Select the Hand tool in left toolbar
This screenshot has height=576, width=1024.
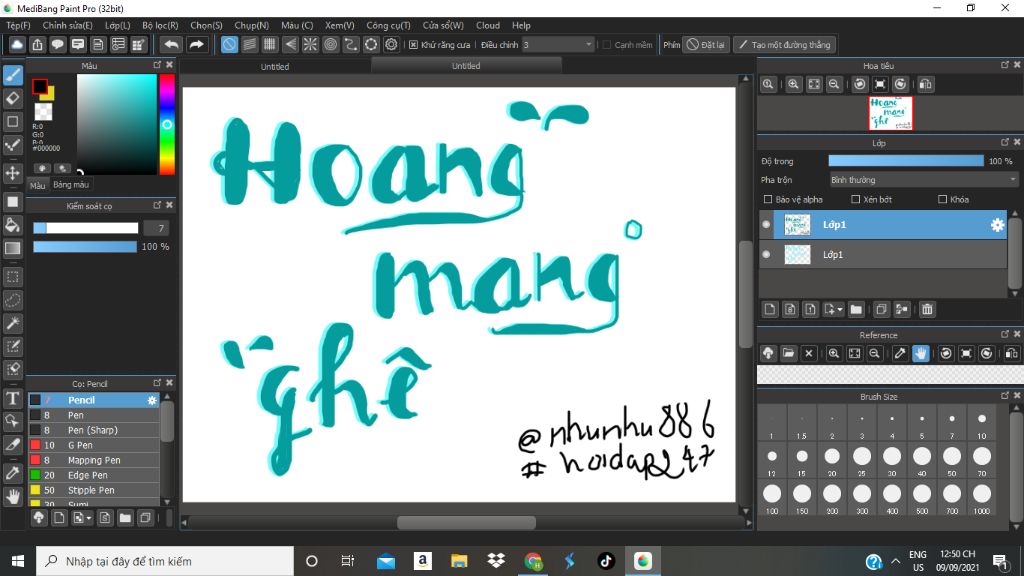click(12, 496)
